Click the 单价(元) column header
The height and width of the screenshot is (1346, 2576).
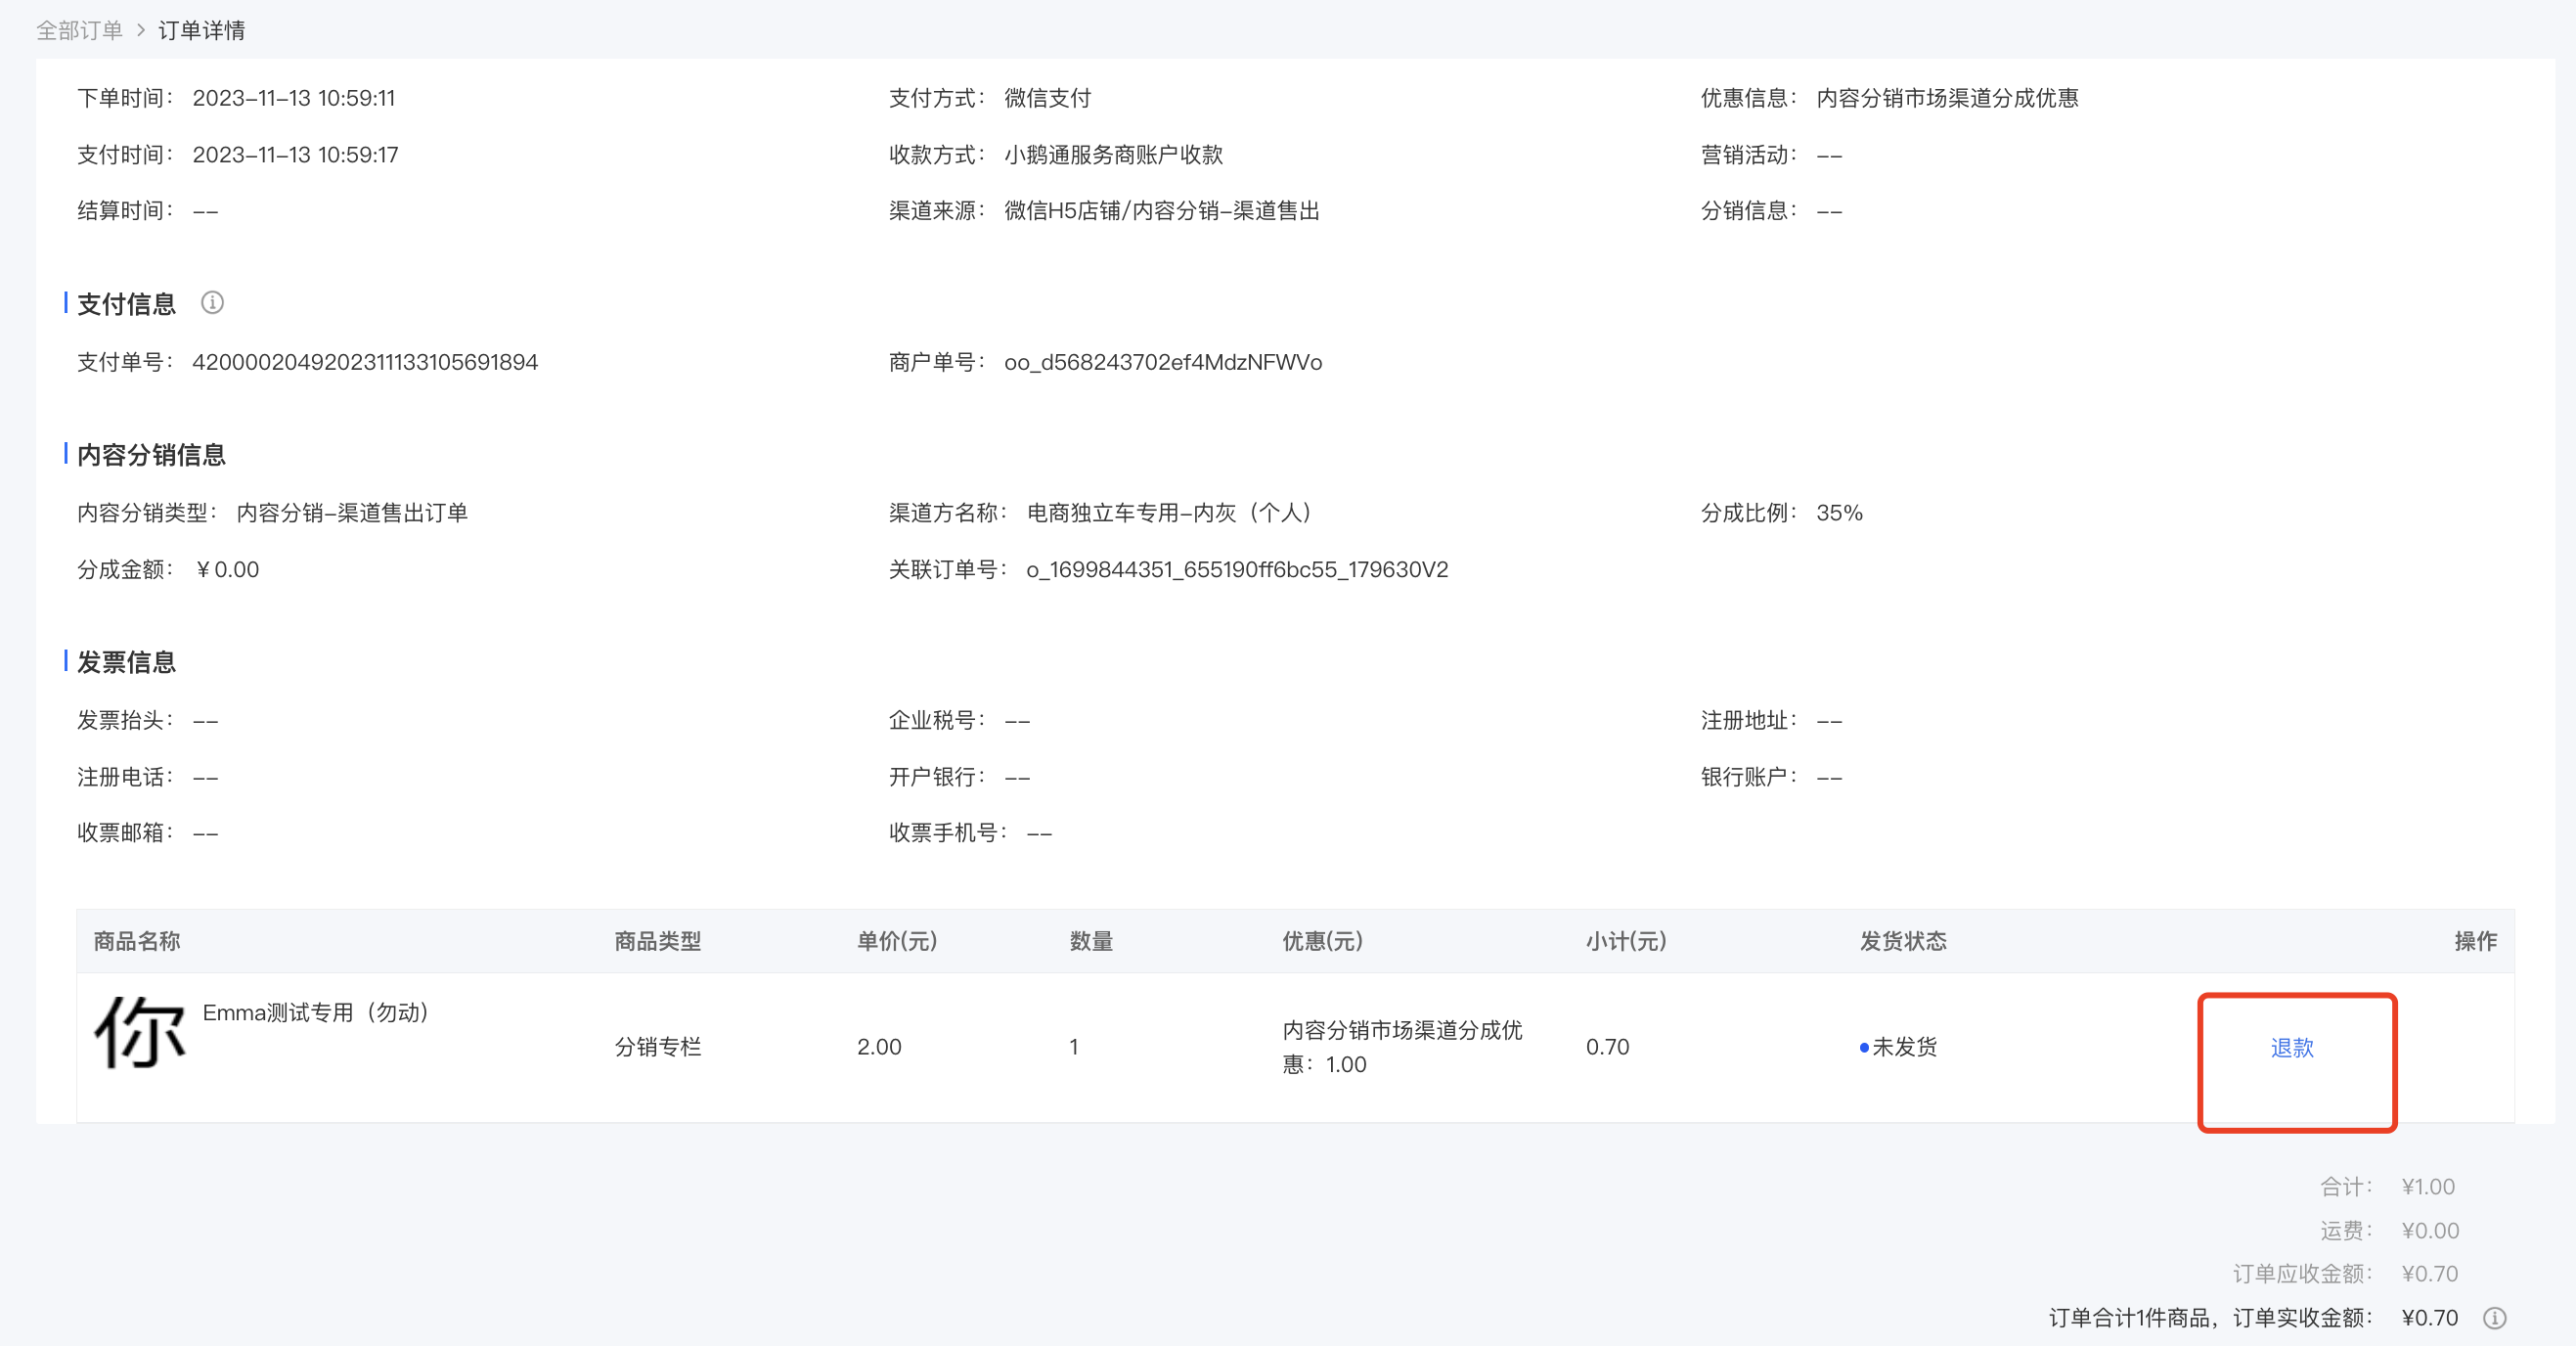pyautogui.click(x=897, y=941)
